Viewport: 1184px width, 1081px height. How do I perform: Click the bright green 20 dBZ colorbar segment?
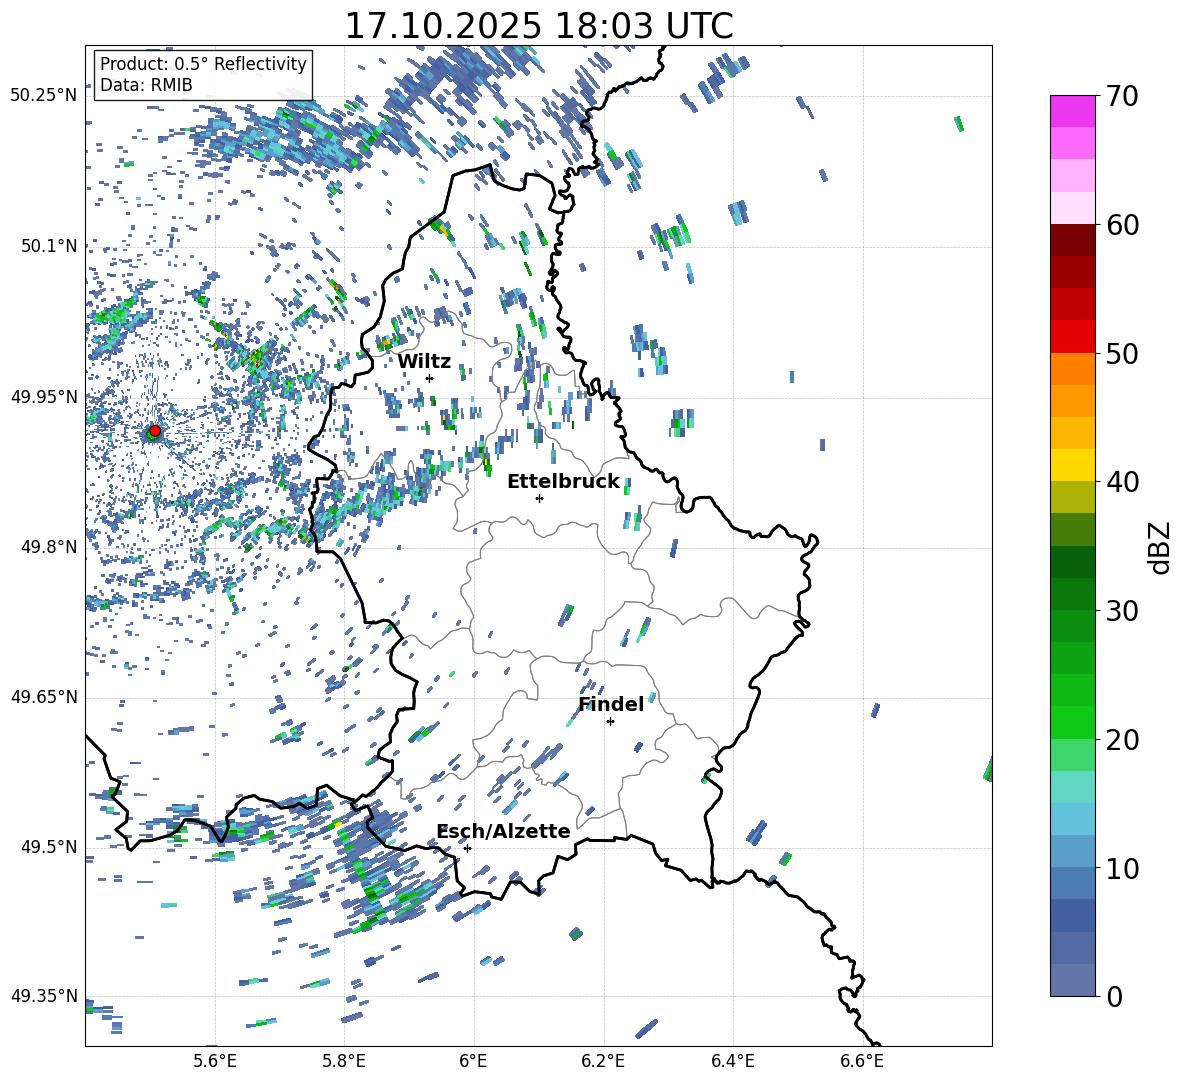click(x=1072, y=722)
